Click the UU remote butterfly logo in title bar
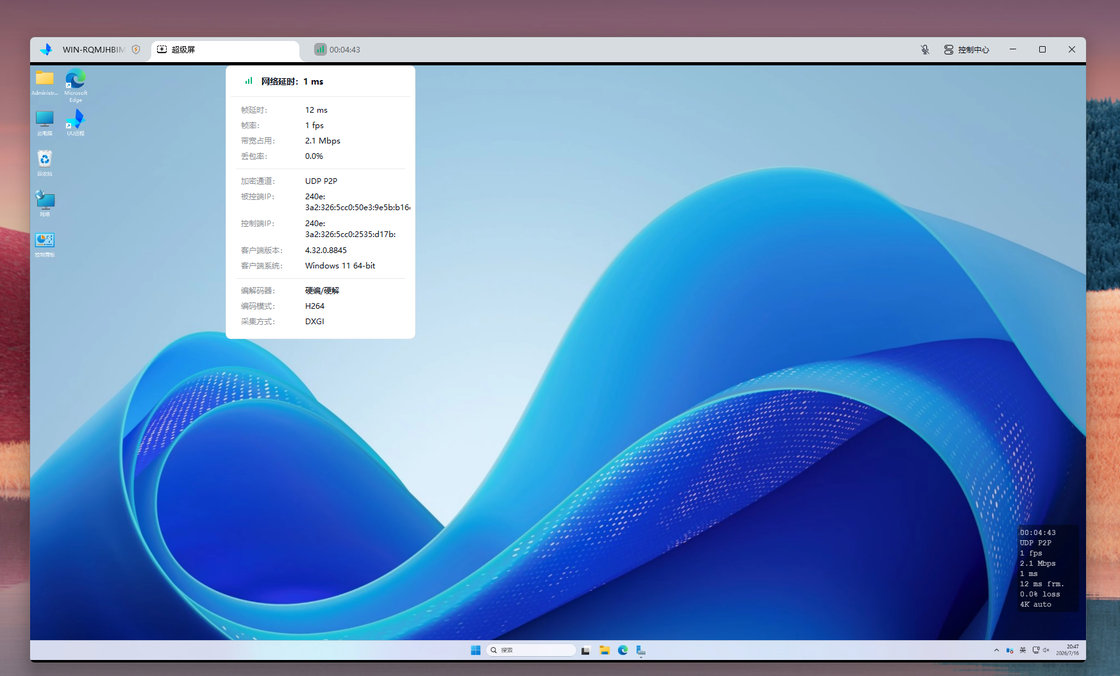Viewport: 1120px width, 676px height. pyautogui.click(x=46, y=49)
